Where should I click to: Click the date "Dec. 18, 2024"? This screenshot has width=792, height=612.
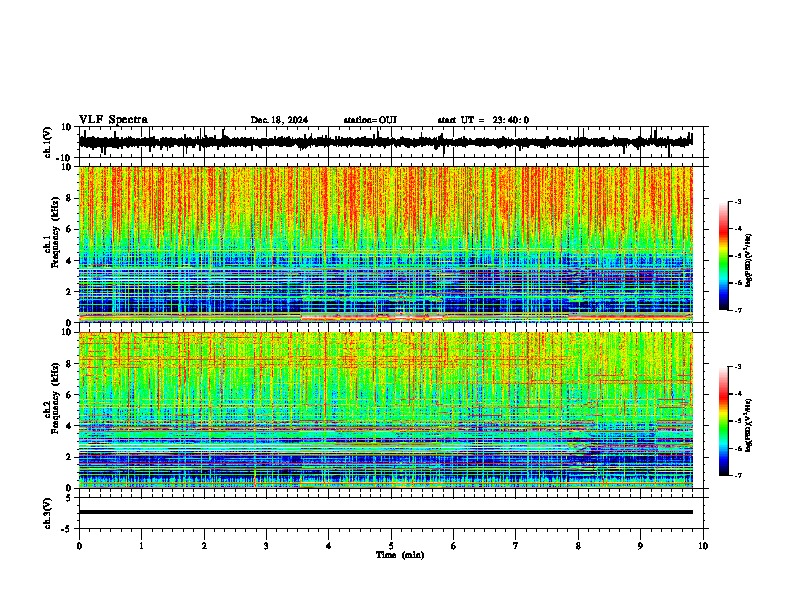click(x=279, y=120)
